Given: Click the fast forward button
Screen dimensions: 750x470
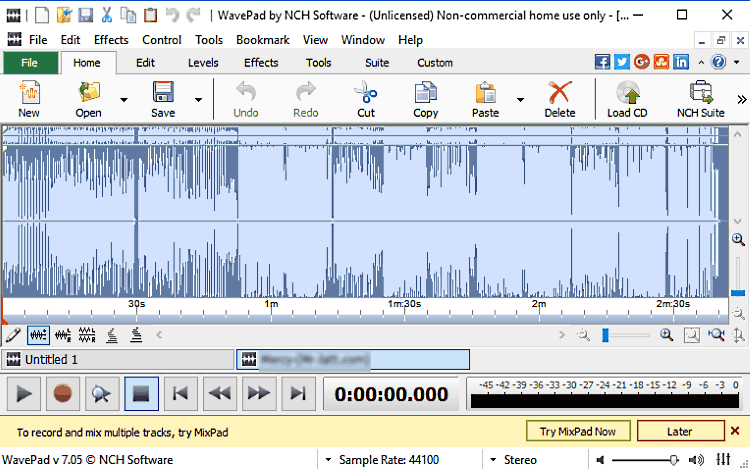Looking at the screenshot, I should point(259,394).
